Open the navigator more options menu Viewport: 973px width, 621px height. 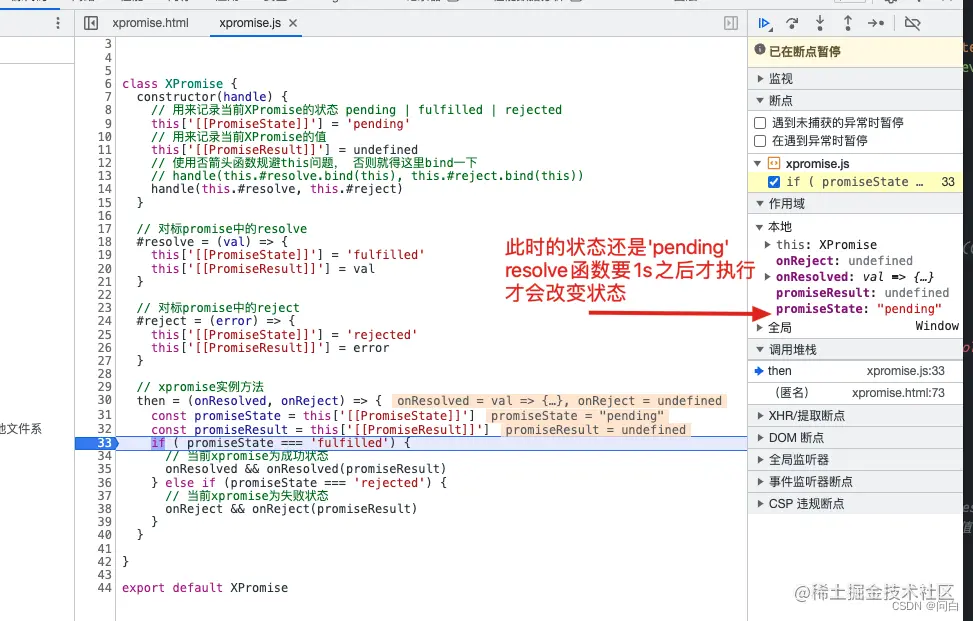[58, 23]
